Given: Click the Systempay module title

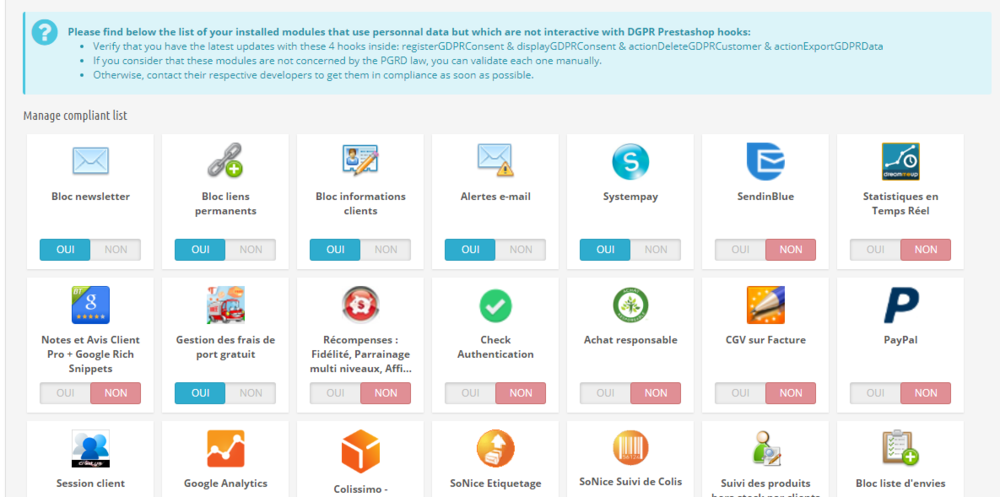Looking at the screenshot, I should tap(630, 197).
